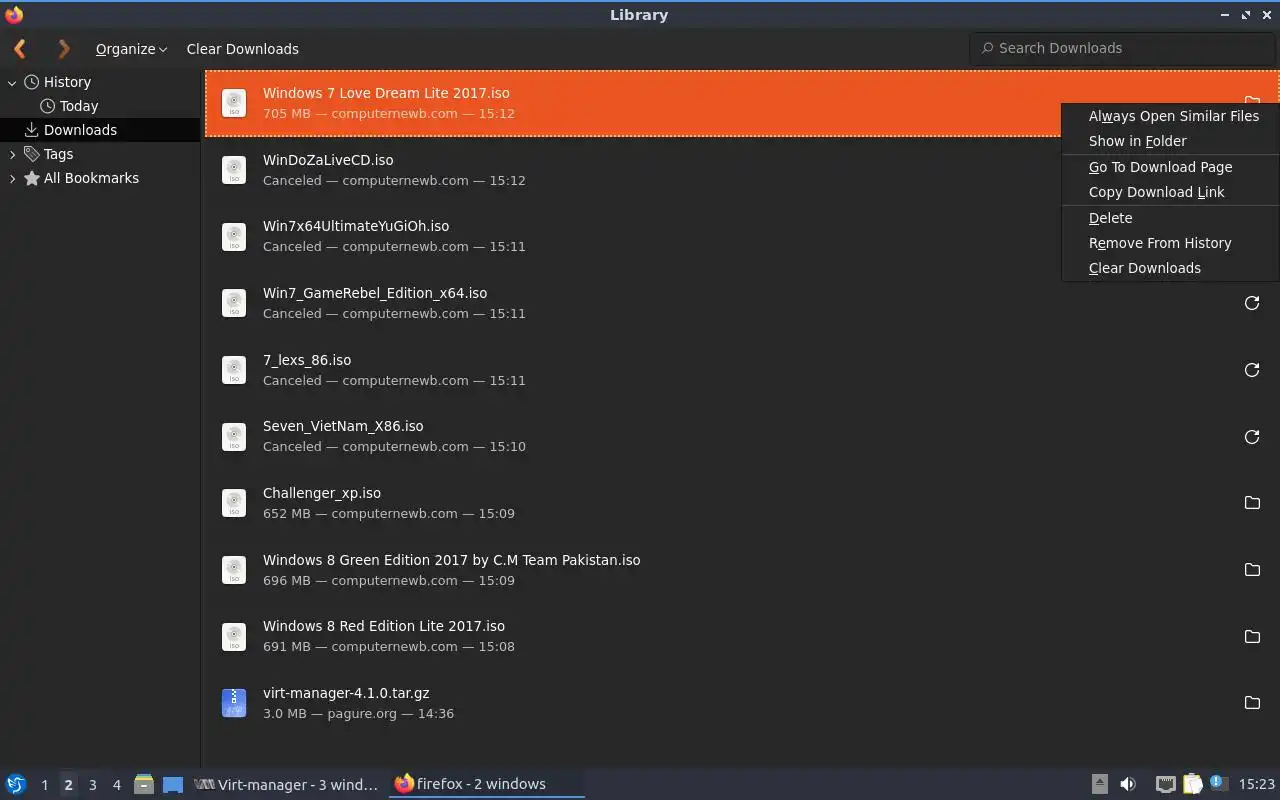Switch to workspace 4

[116, 785]
